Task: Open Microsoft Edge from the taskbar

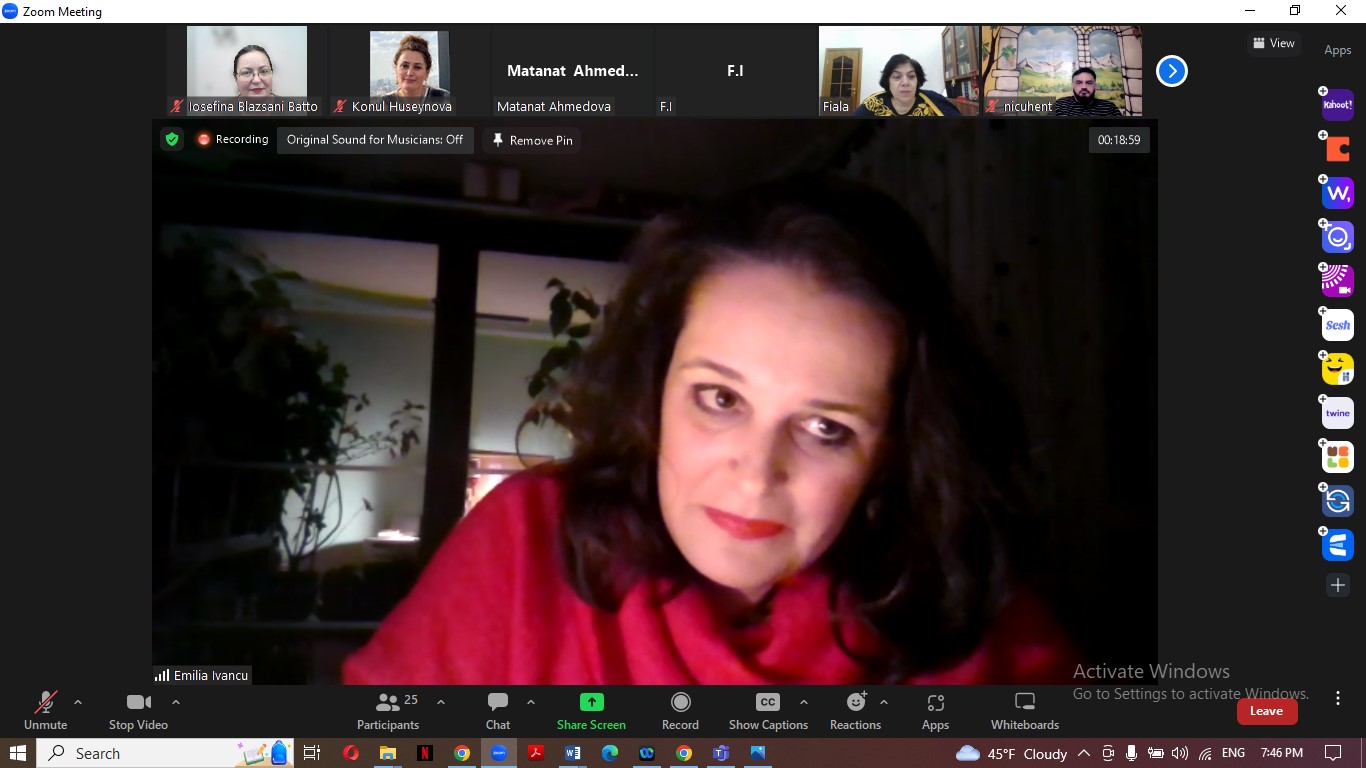Action: (x=610, y=753)
